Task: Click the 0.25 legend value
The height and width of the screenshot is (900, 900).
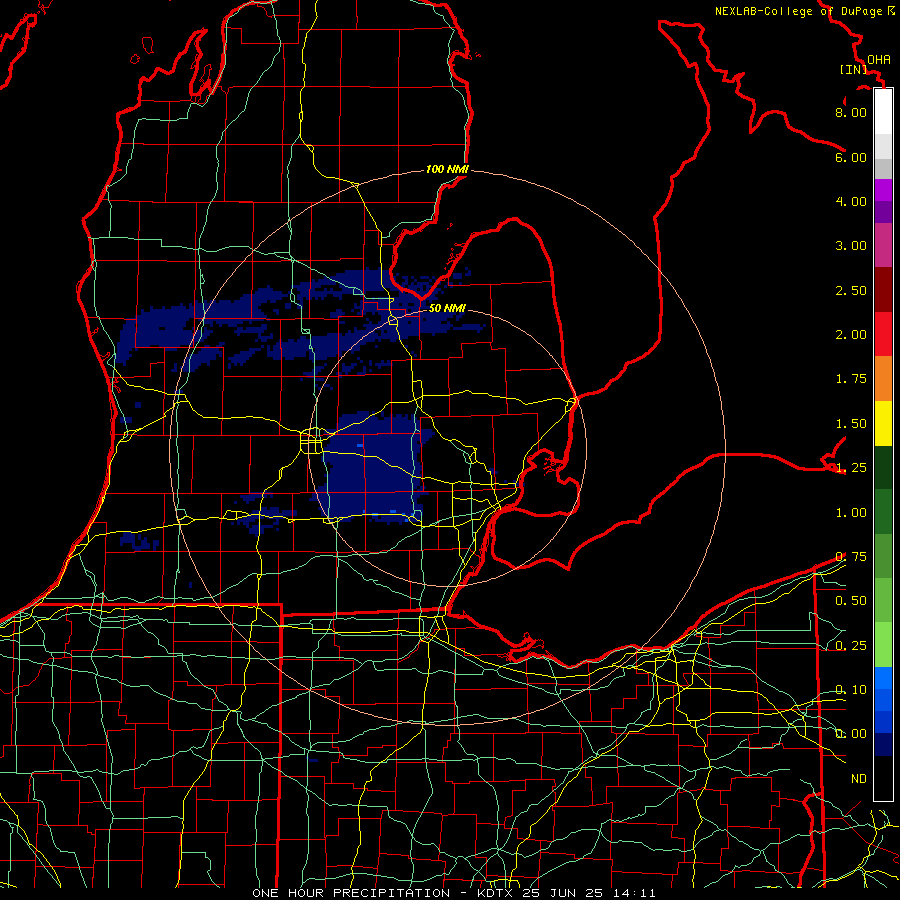Action: point(851,646)
